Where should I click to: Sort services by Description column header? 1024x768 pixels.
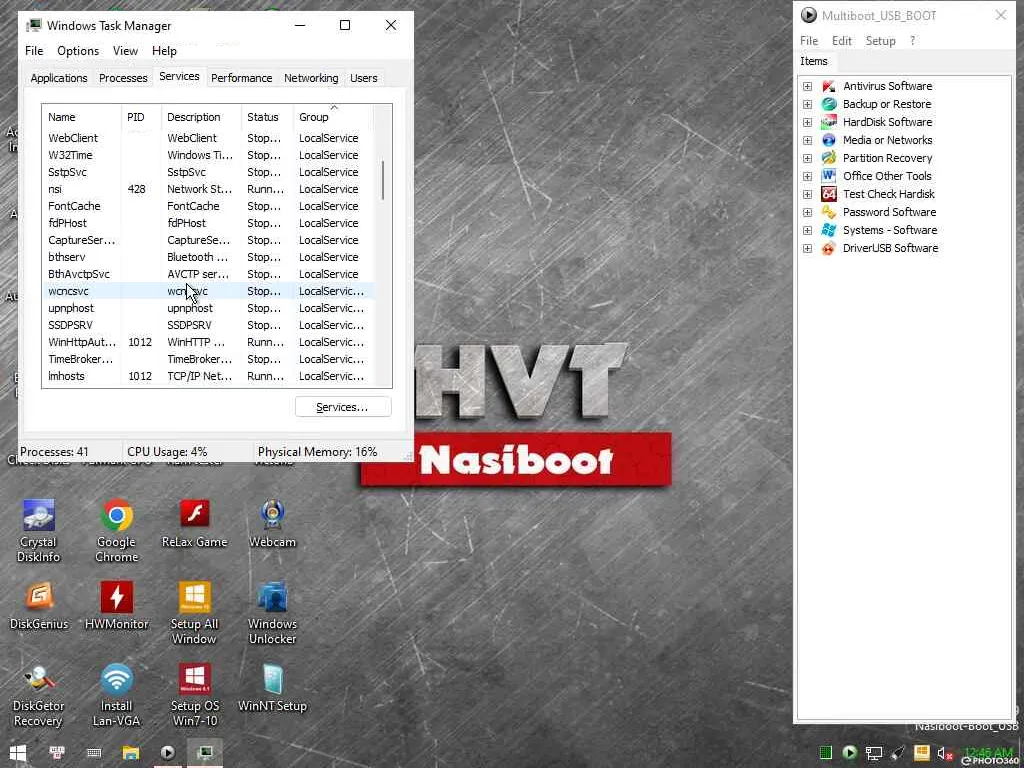click(201, 117)
